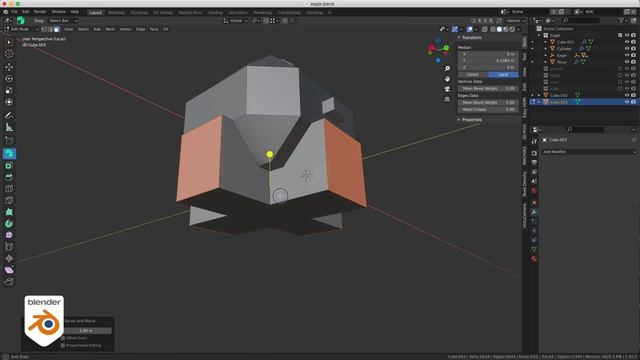640x360 pixels.
Task: Select the Knife tool
Action: click(x=9, y=200)
